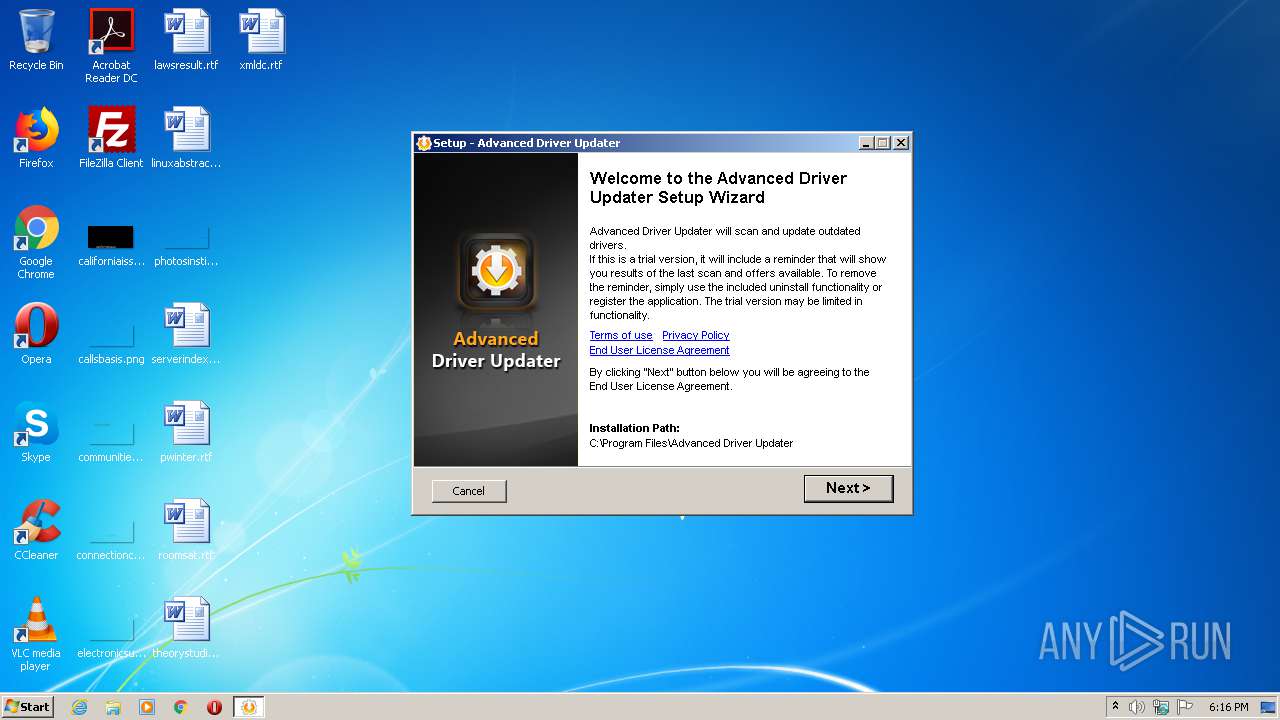
Task: Select electronicsu... file icon
Action: [111, 636]
